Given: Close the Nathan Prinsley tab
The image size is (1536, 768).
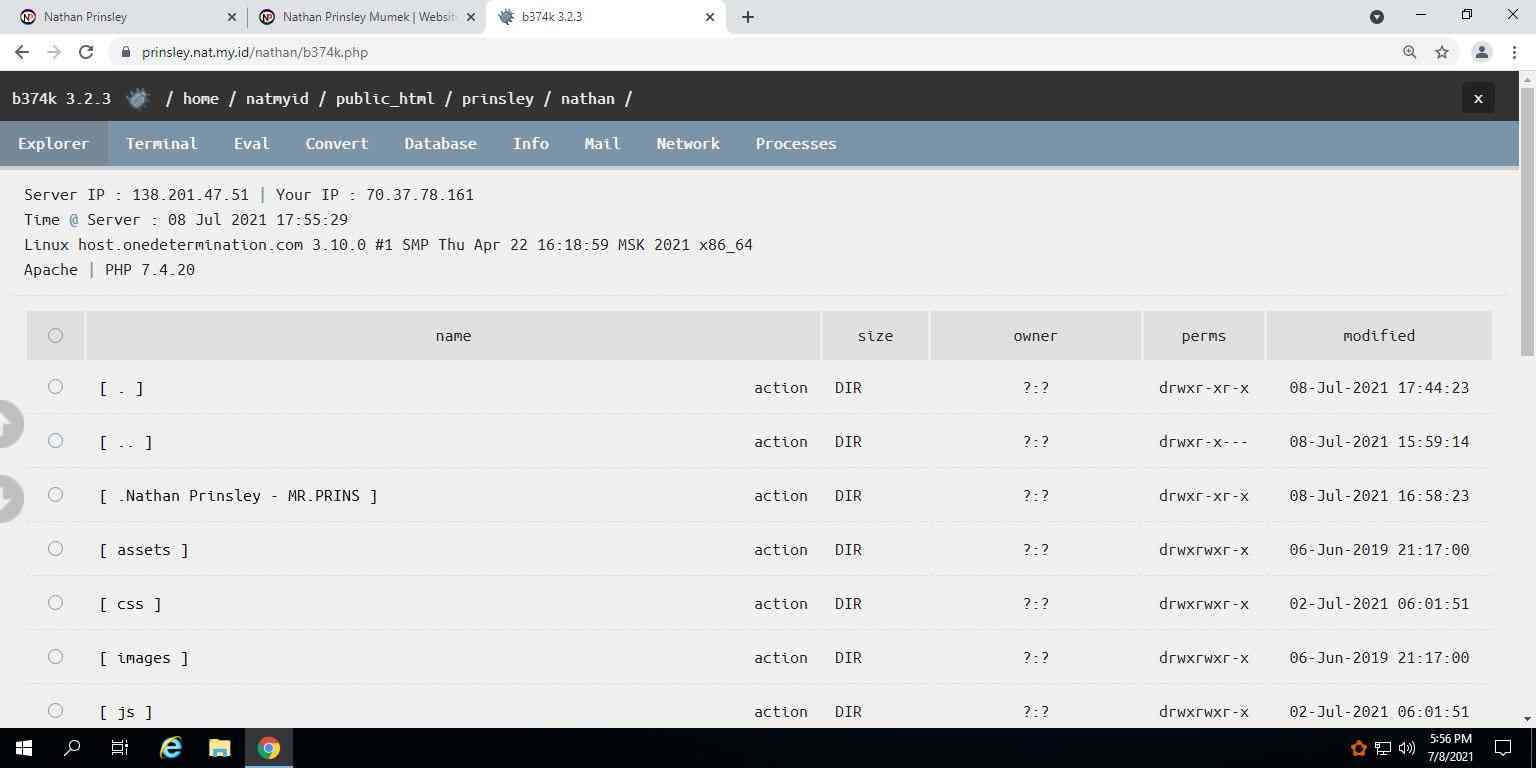Looking at the screenshot, I should click(x=231, y=17).
